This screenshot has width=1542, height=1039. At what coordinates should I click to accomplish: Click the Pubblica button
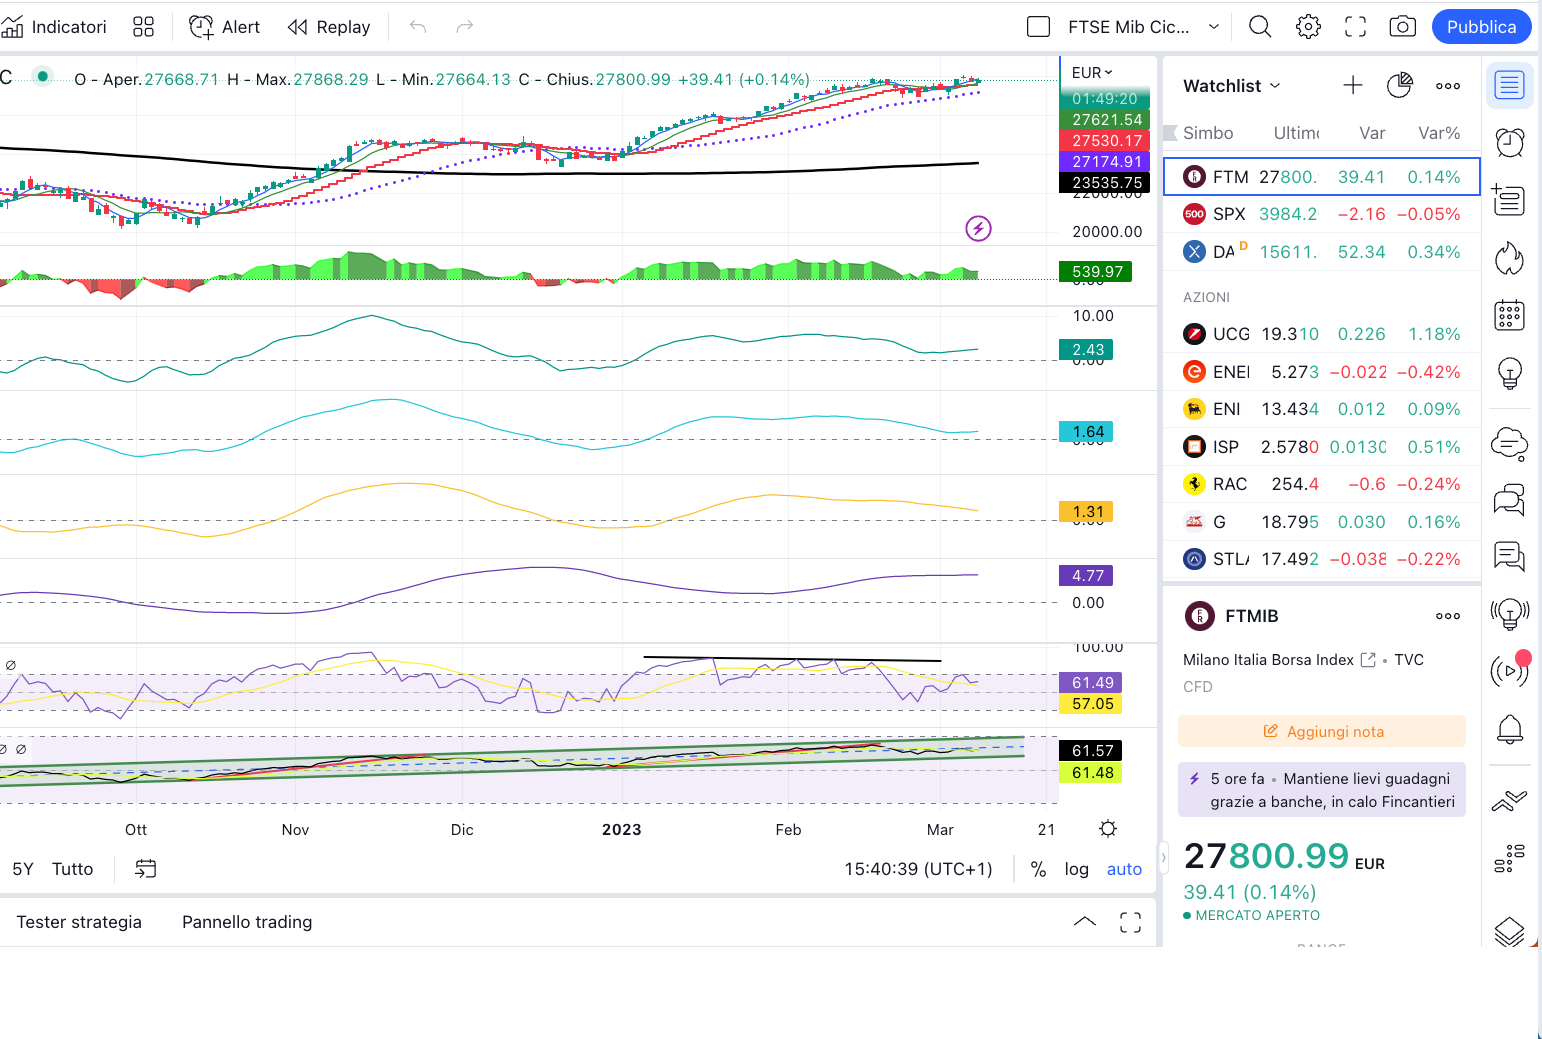click(1482, 27)
